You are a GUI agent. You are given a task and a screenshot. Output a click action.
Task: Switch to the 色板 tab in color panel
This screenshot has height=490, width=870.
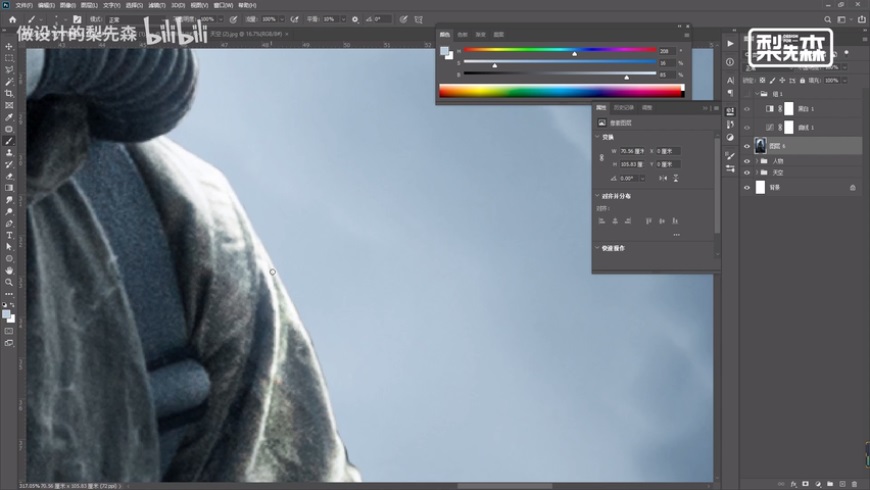[x=462, y=34]
